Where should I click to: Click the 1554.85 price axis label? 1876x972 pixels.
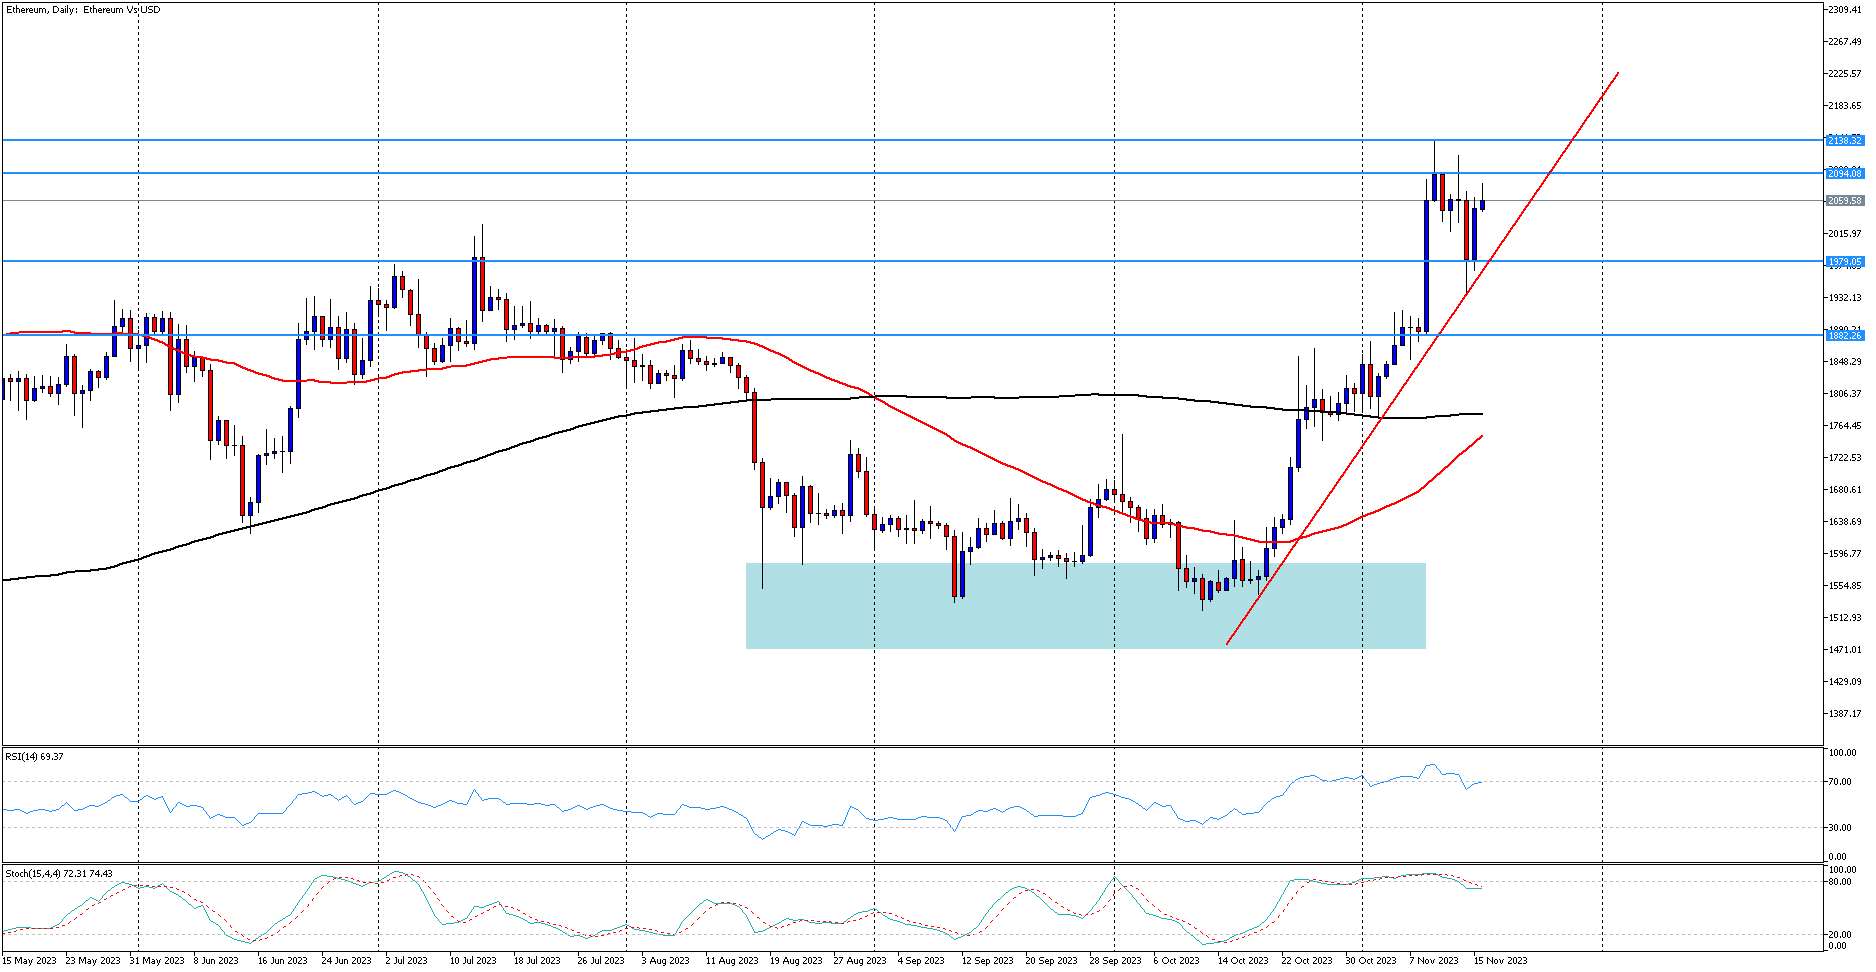click(x=1845, y=586)
